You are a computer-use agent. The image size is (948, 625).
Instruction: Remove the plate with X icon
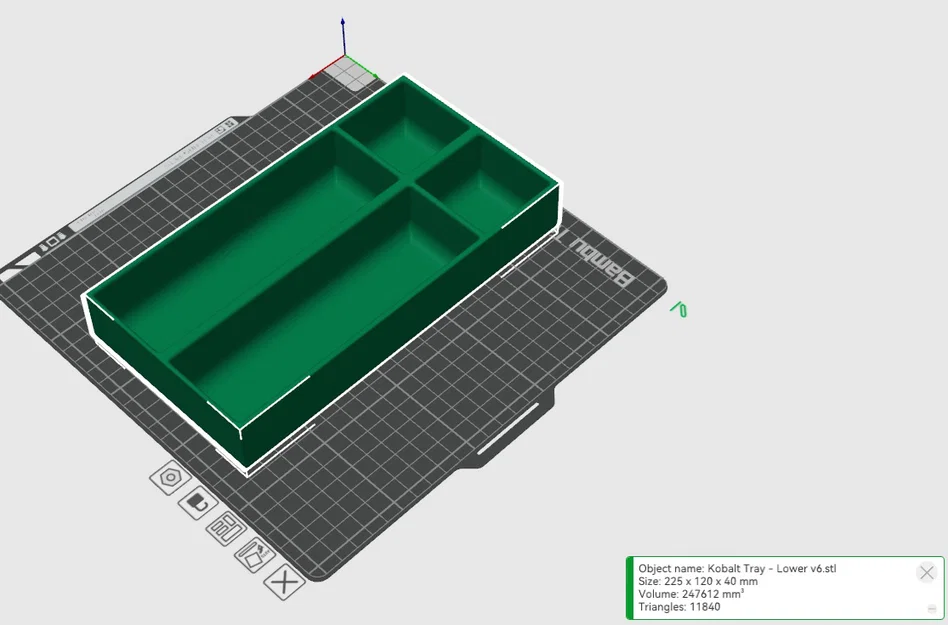[285, 582]
